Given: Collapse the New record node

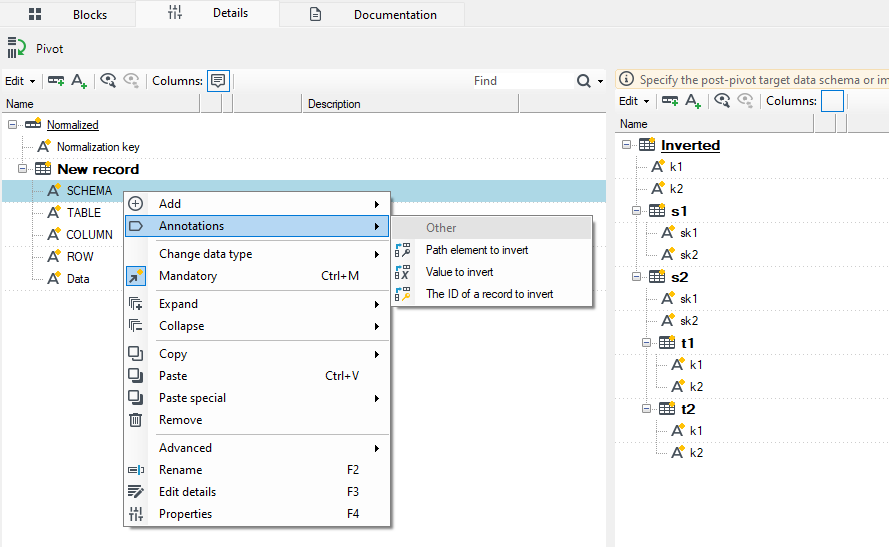Looking at the screenshot, I should pos(22,169).
